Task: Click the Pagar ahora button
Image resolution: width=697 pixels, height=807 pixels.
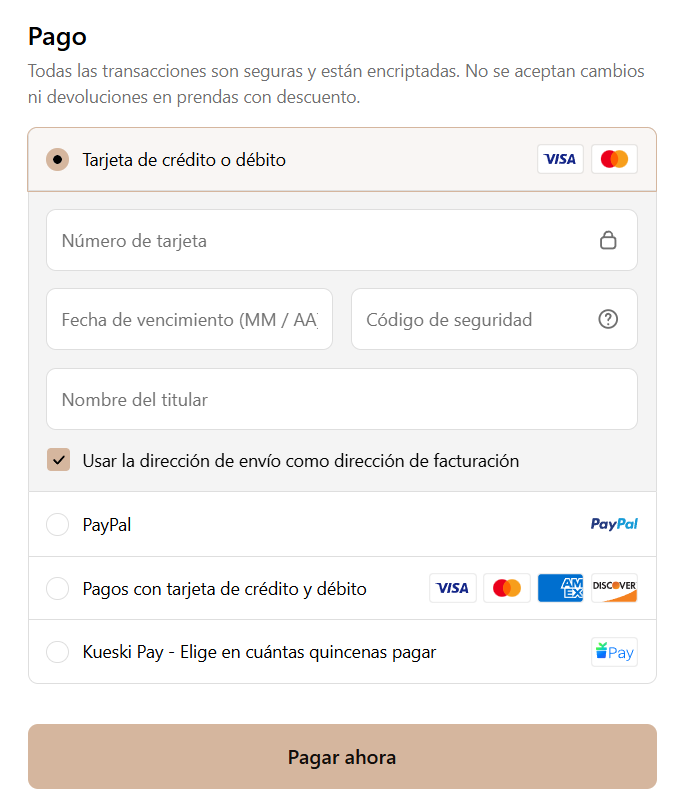Action: click(342, 757)
